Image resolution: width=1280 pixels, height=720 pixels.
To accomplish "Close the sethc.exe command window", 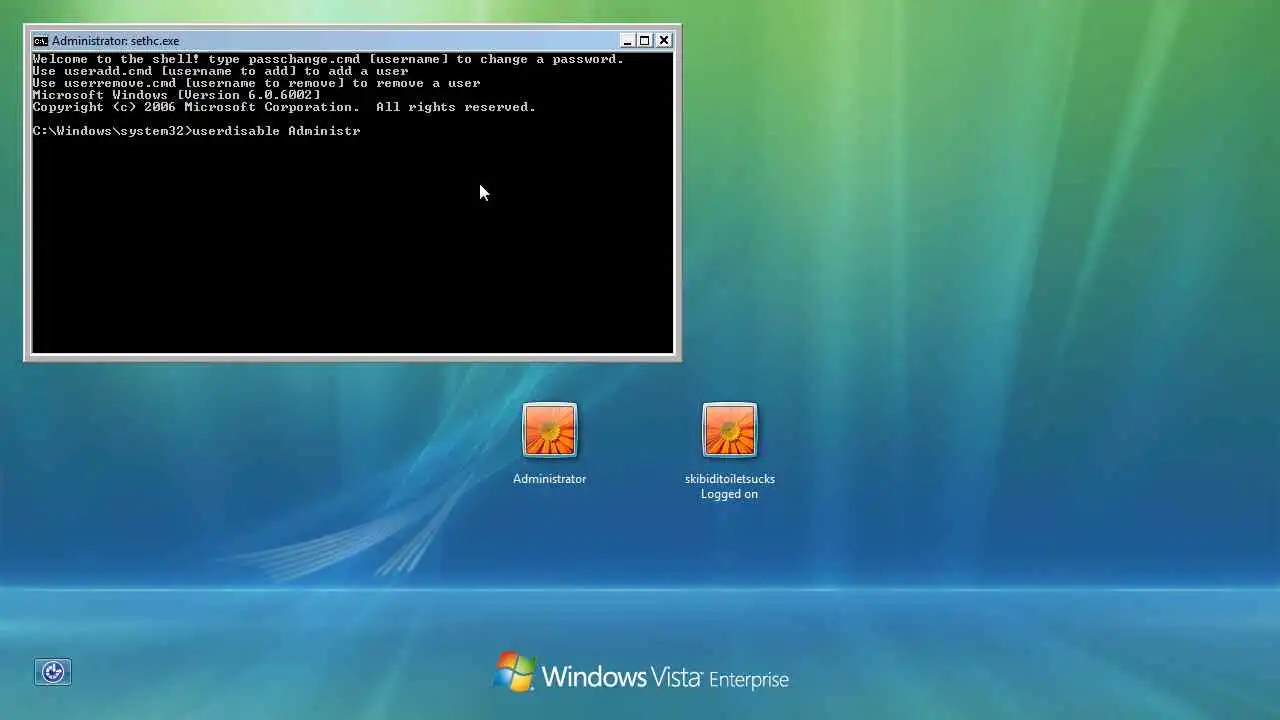I will (x=663, y=40).
